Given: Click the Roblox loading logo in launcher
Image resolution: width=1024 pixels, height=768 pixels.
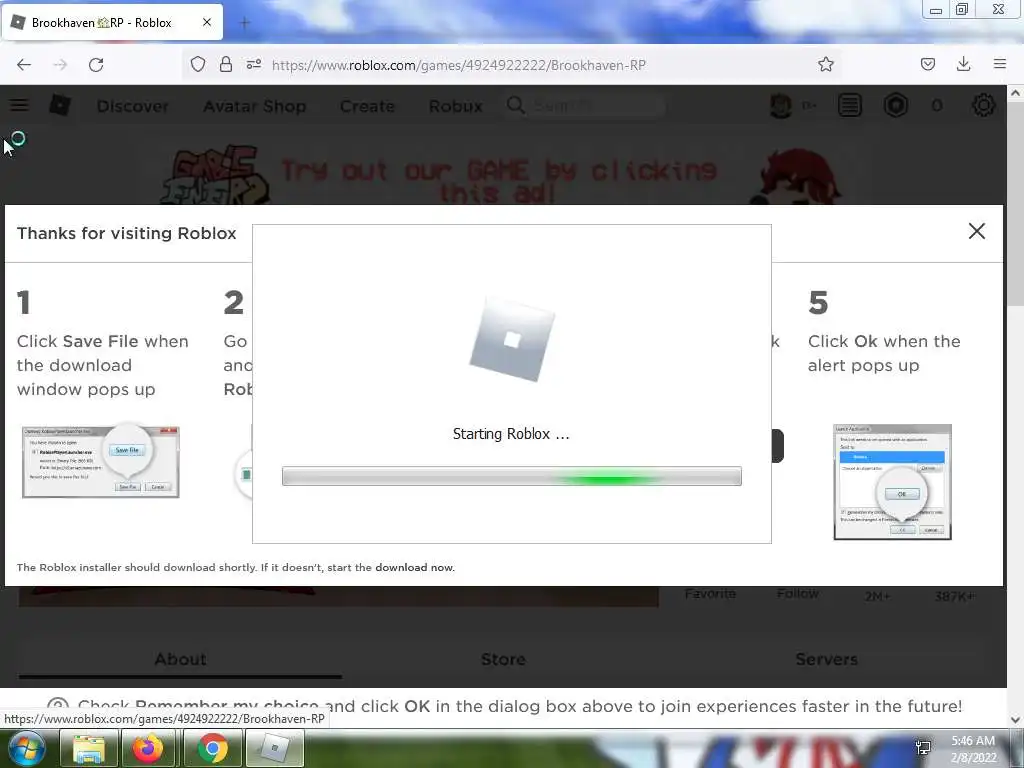Looking at the screenshot, I should (x=512, y=340).
